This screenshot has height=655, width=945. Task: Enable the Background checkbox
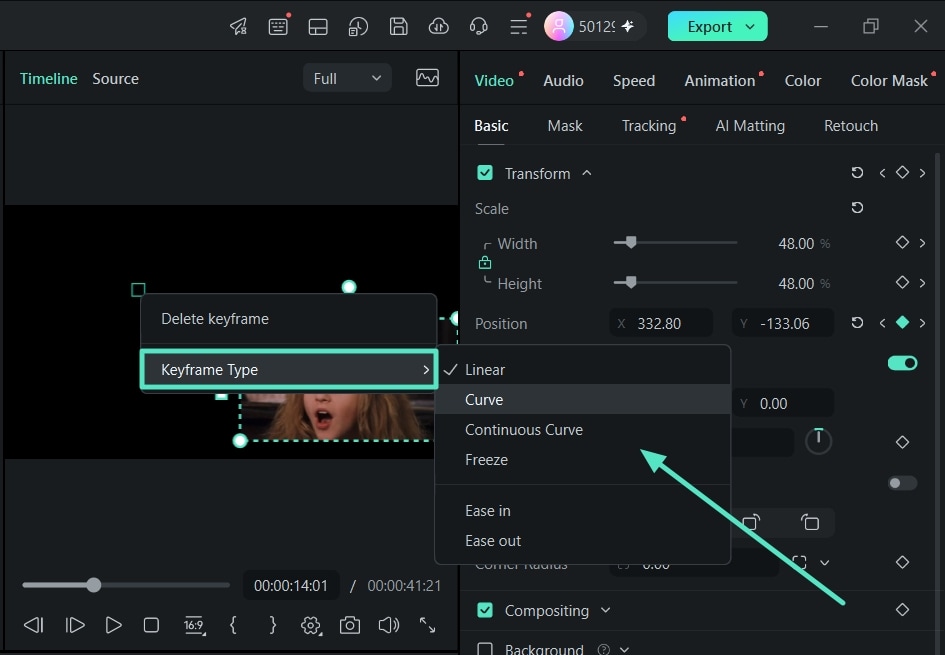[485, 649]
